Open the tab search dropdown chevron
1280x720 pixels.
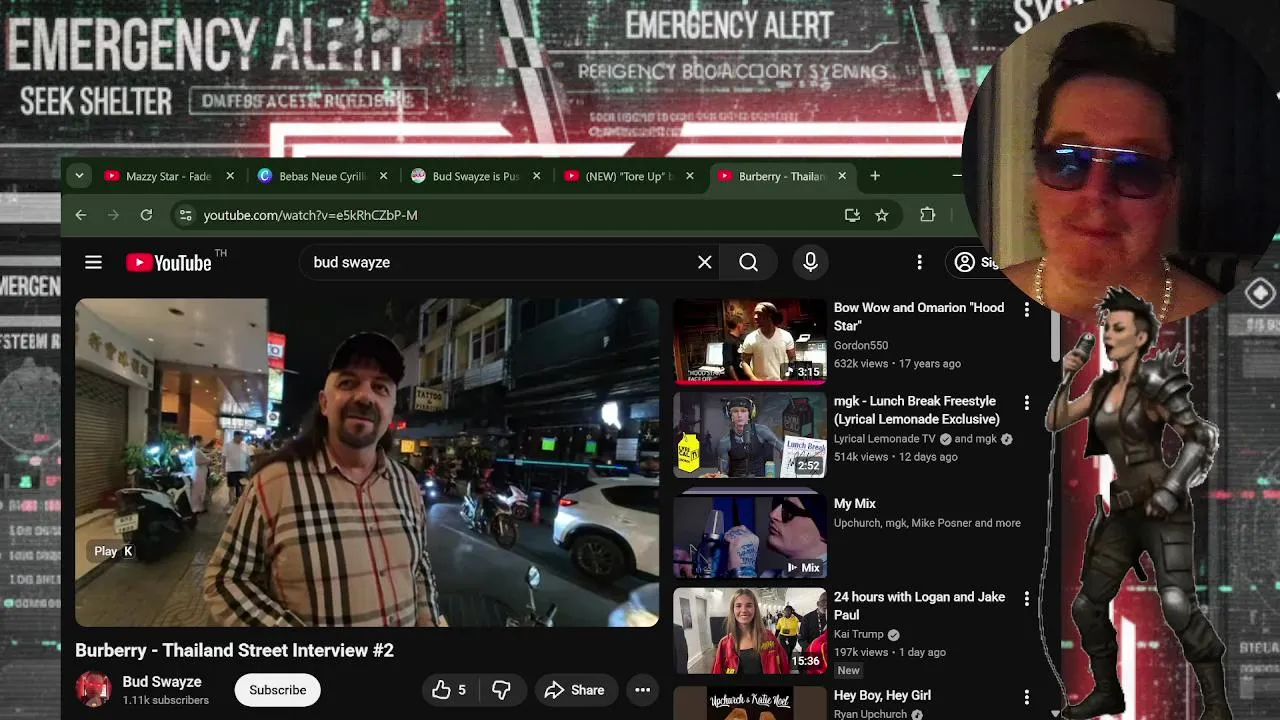[79, 176]
